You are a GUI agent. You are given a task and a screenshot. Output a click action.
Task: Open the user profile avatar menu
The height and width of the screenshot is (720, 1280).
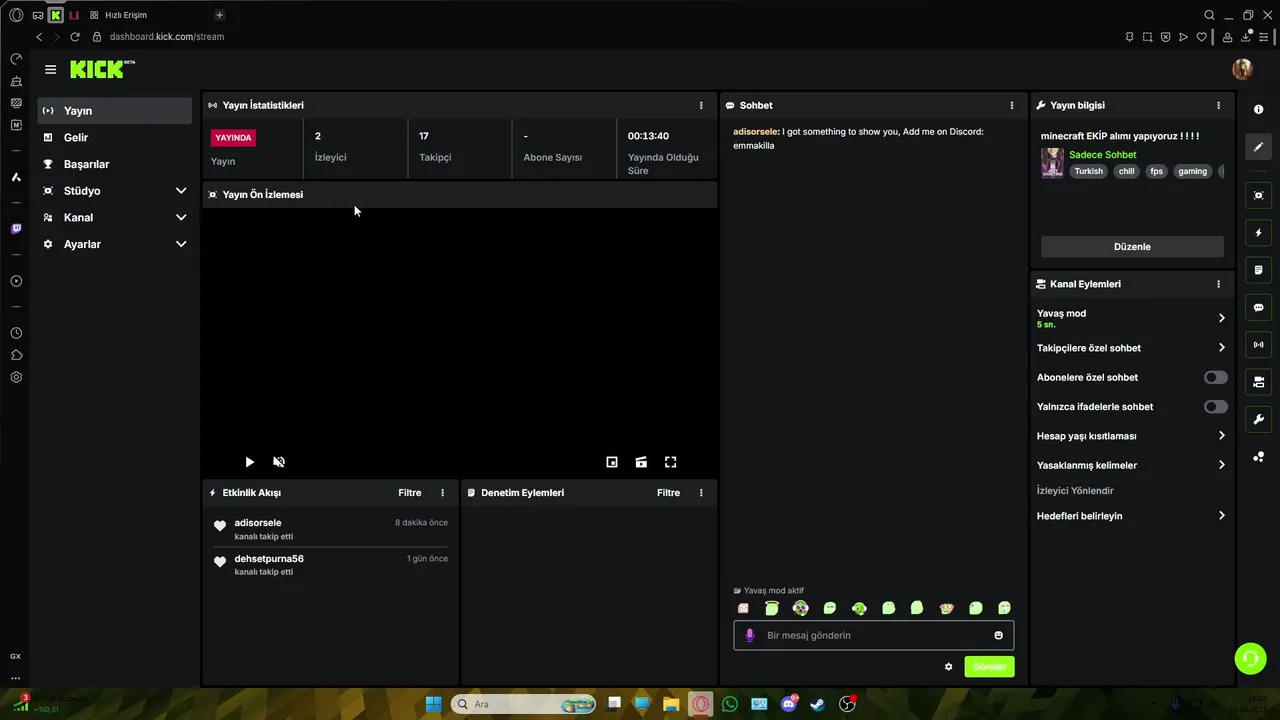(x=1242, y=69)
